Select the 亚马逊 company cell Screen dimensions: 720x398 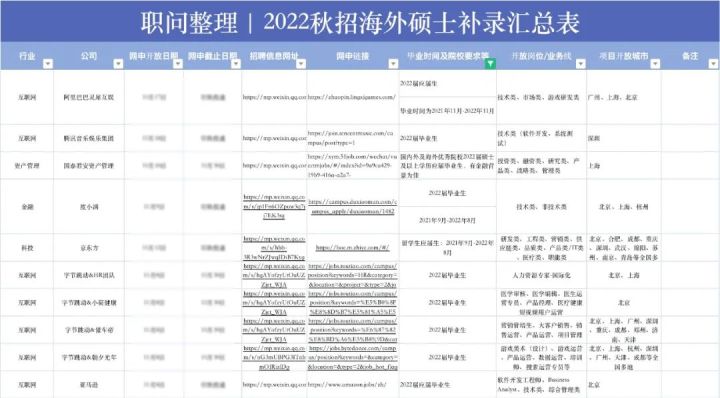pyautogui.click(x=89, y=385)
